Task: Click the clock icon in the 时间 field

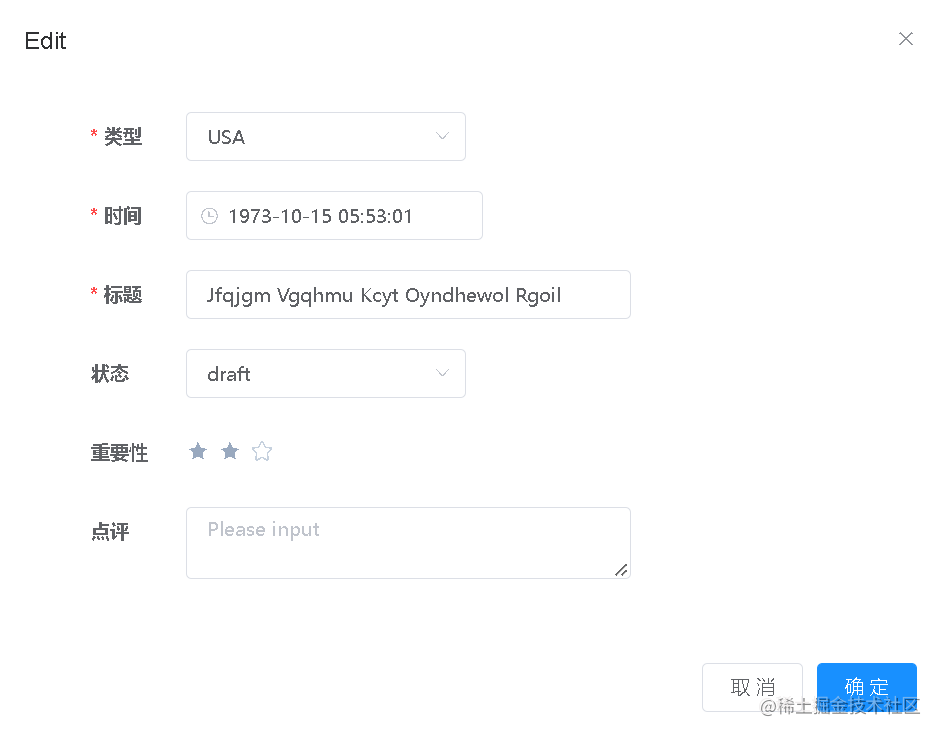Action: coord(209,216)
